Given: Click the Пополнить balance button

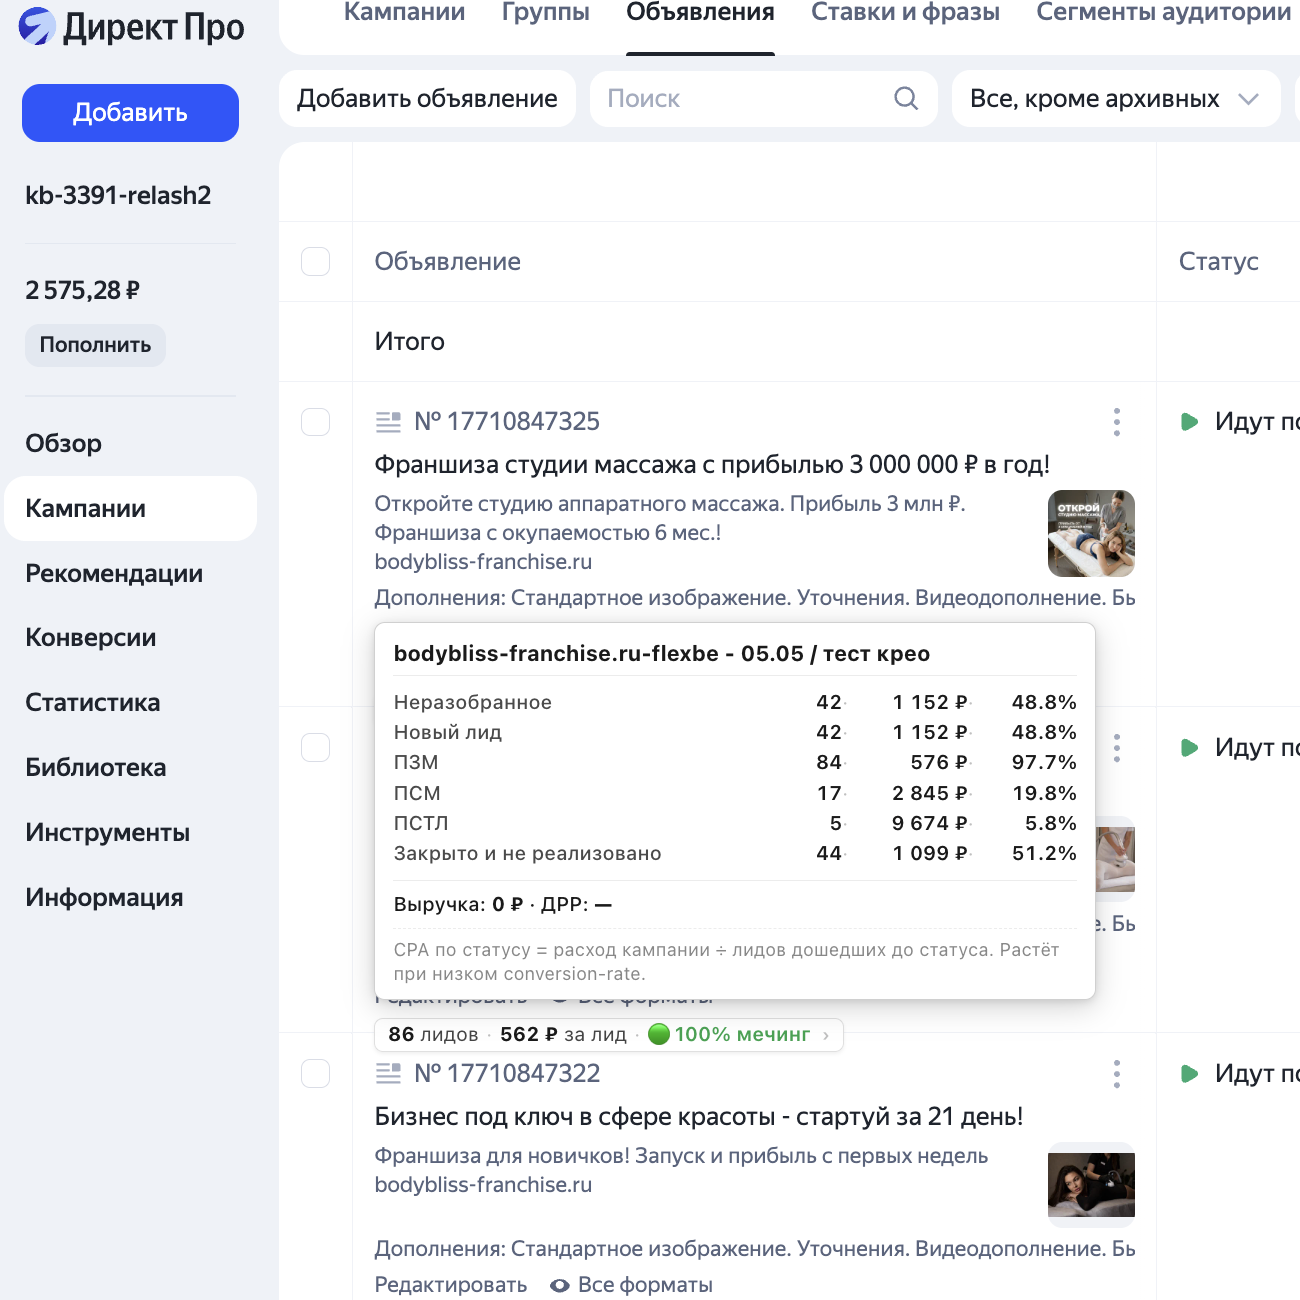Looking at the screenshot, I should 95,345.
